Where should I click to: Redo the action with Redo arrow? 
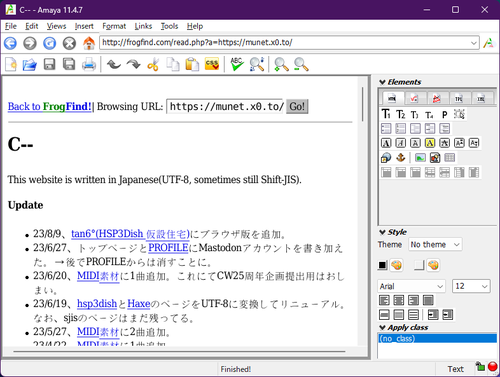click(133, 64)
